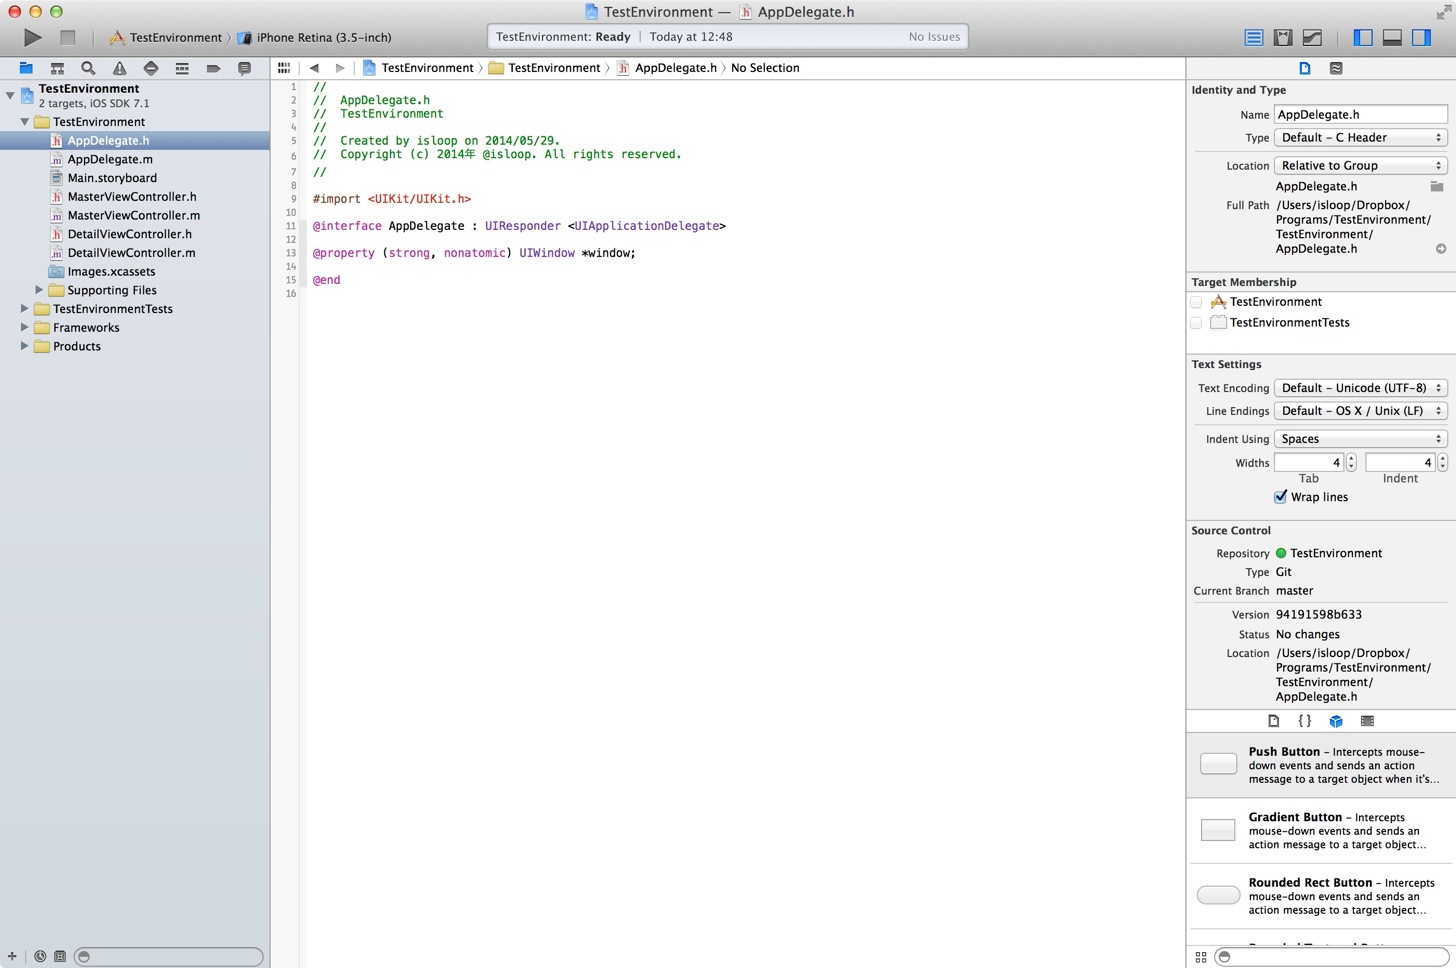Screen dimensions: 1456x968
Task: Collapse the TestEnvironment group folder
Action: click(25, 122)
